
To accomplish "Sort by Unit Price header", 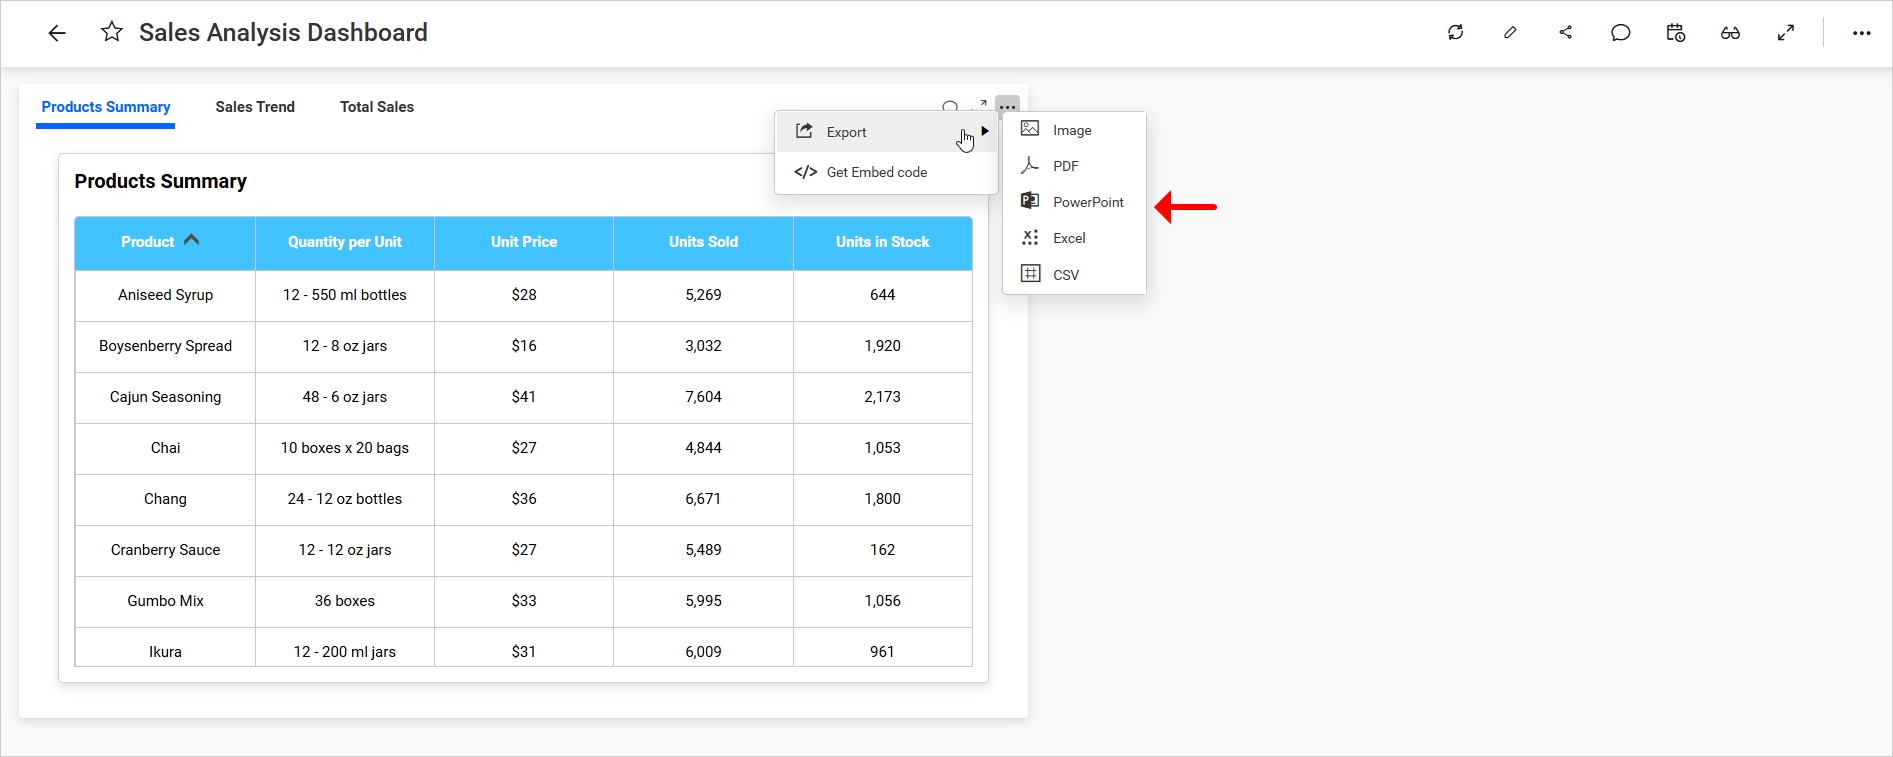I will (x=524, y=242).
